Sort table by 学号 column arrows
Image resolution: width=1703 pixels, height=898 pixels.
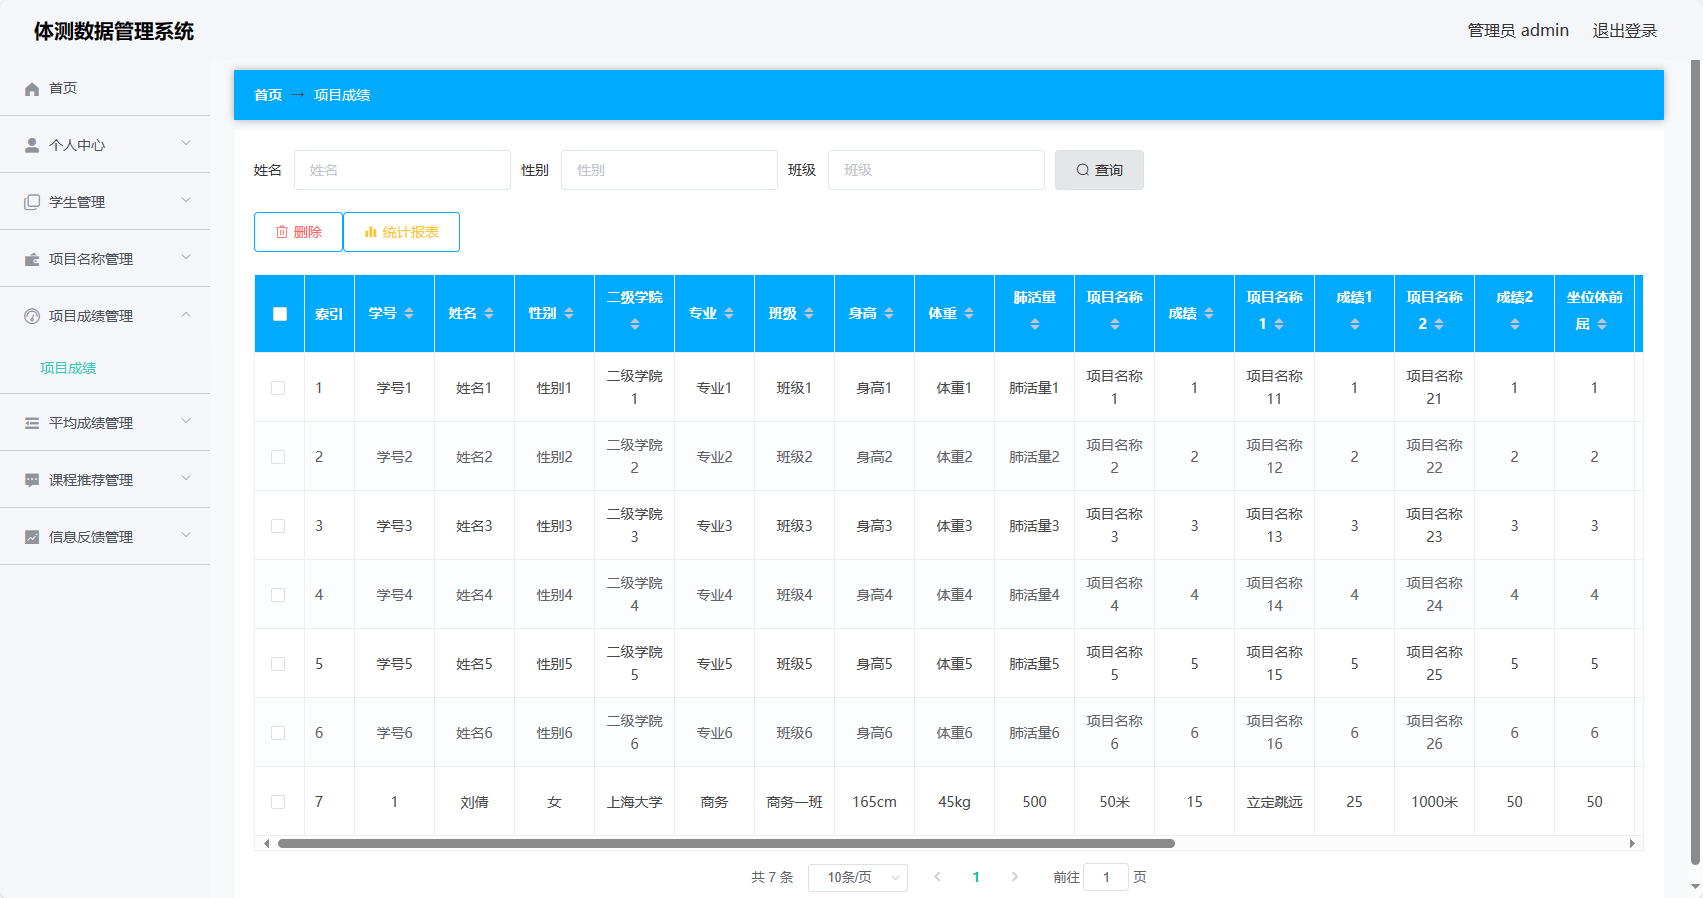[409, 314]
